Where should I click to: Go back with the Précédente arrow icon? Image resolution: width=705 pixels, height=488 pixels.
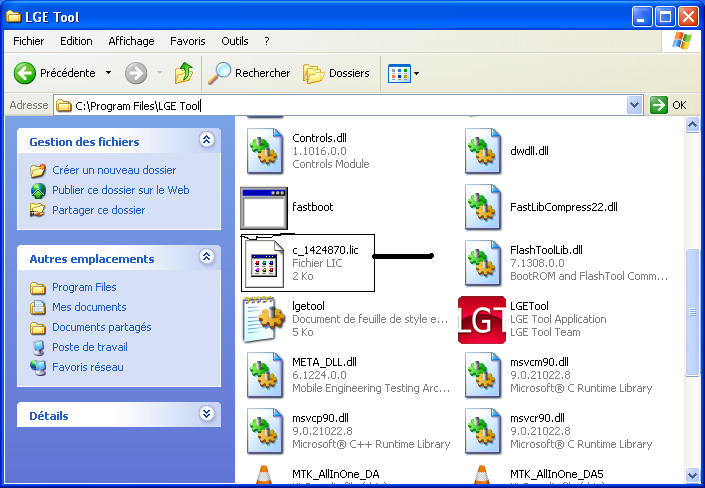[x=24, y=73]
